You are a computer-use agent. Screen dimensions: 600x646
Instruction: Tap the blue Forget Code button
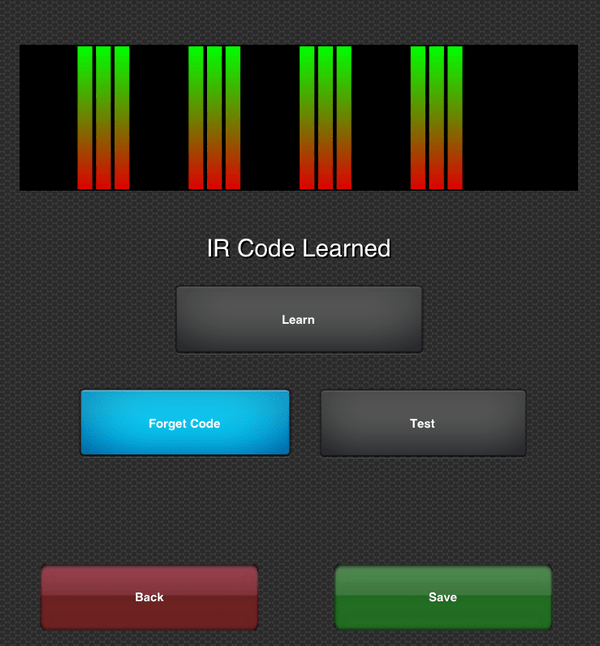[185, 423]
